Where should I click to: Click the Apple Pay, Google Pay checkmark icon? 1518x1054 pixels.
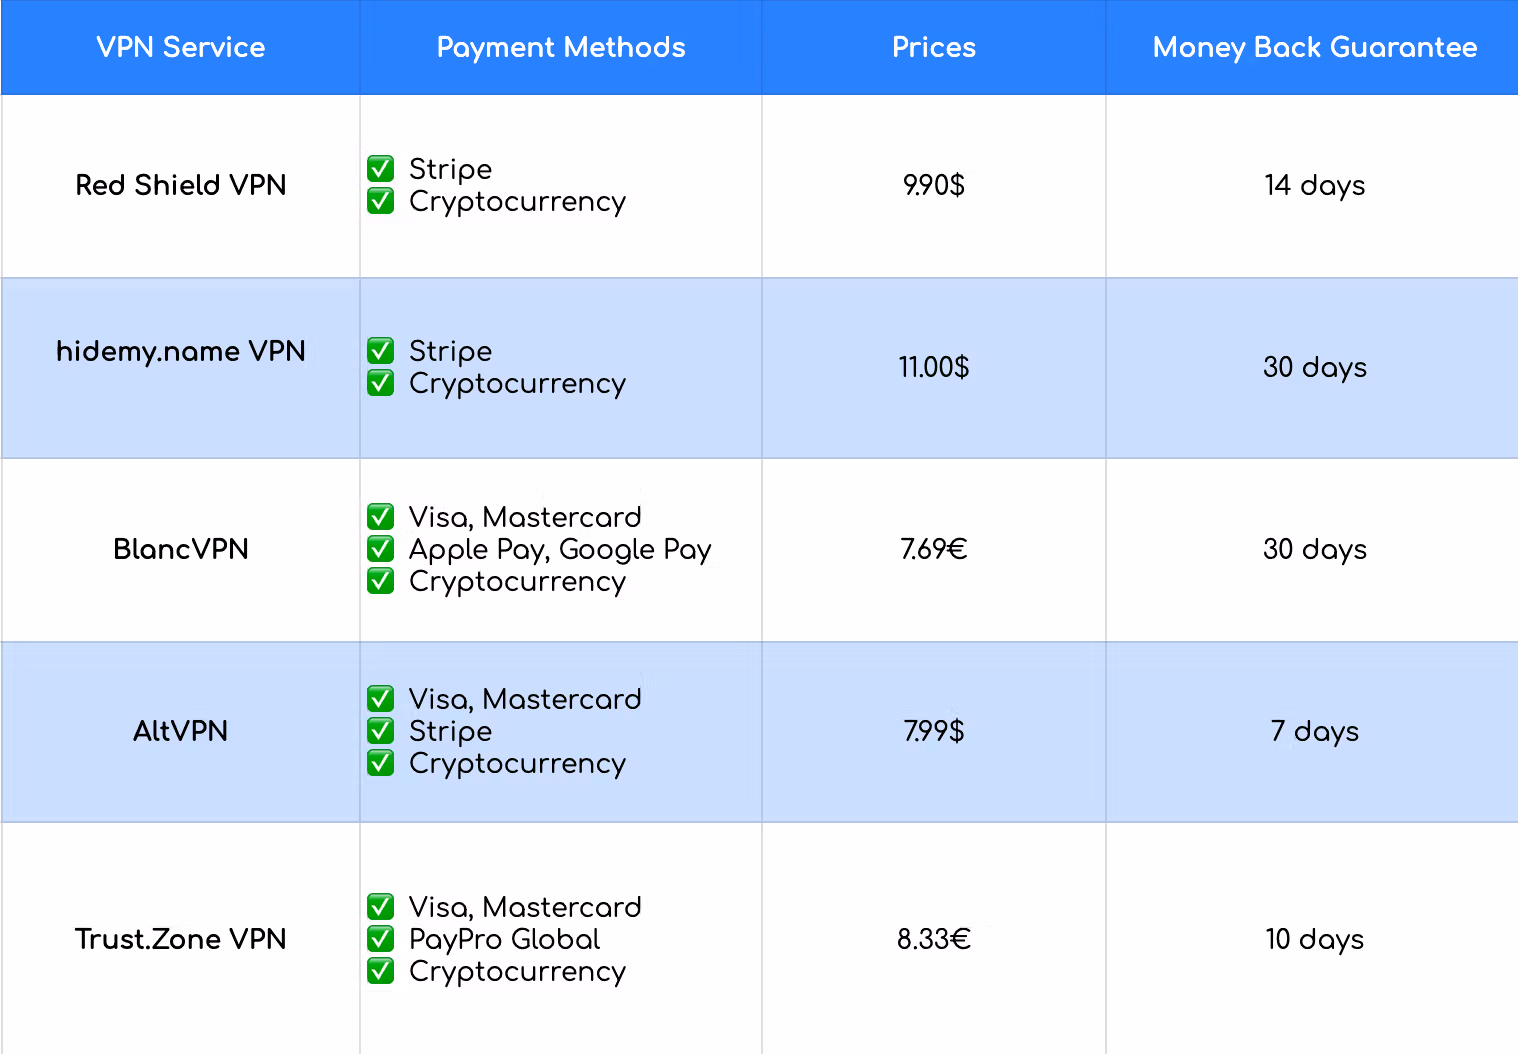click(380, 548)
